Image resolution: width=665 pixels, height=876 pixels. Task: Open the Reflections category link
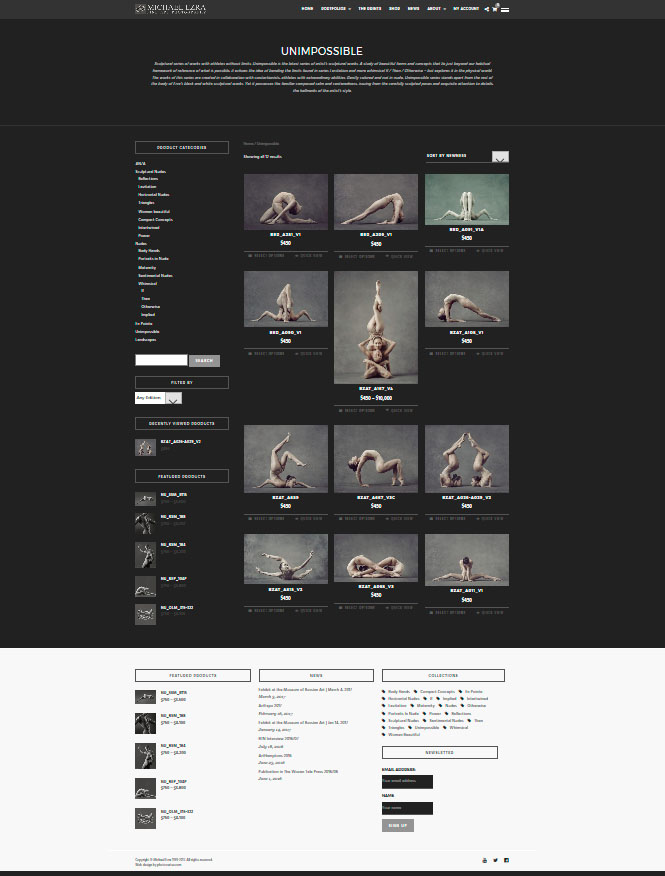pos(148,179)
